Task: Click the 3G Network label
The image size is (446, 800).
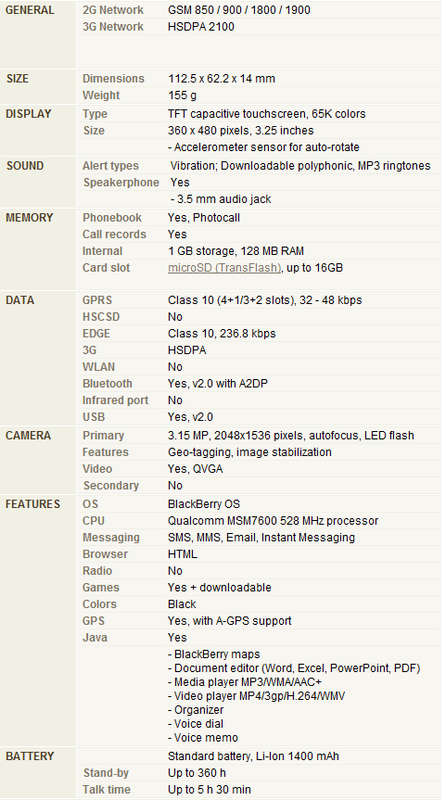Action: click(113, 27)
